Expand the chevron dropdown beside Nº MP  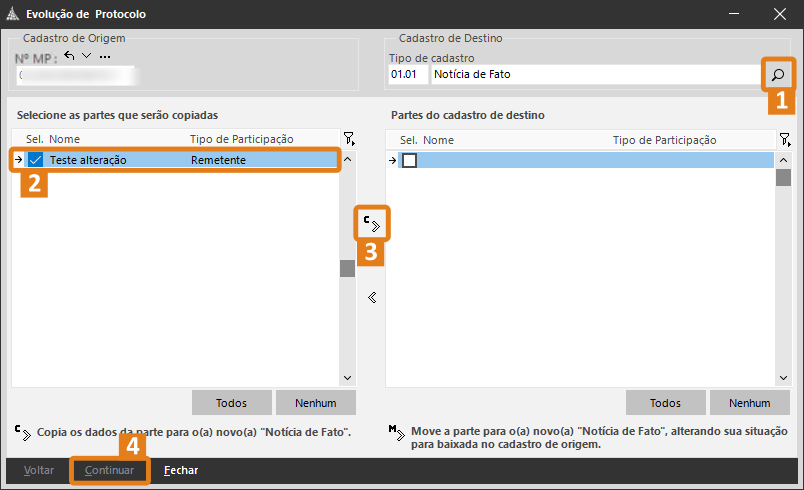point(86,55)
